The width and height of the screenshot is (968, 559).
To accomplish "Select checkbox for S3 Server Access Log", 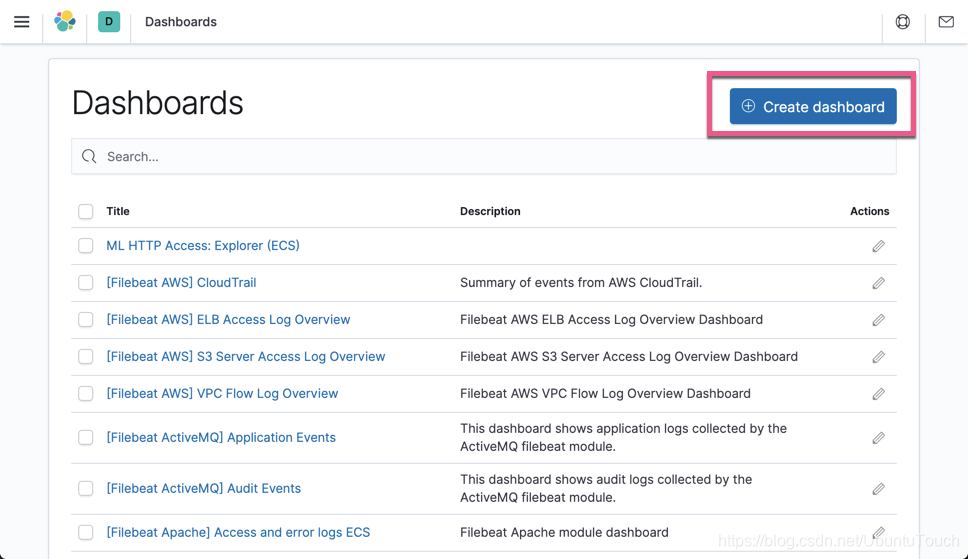I will tap(86, 357).
